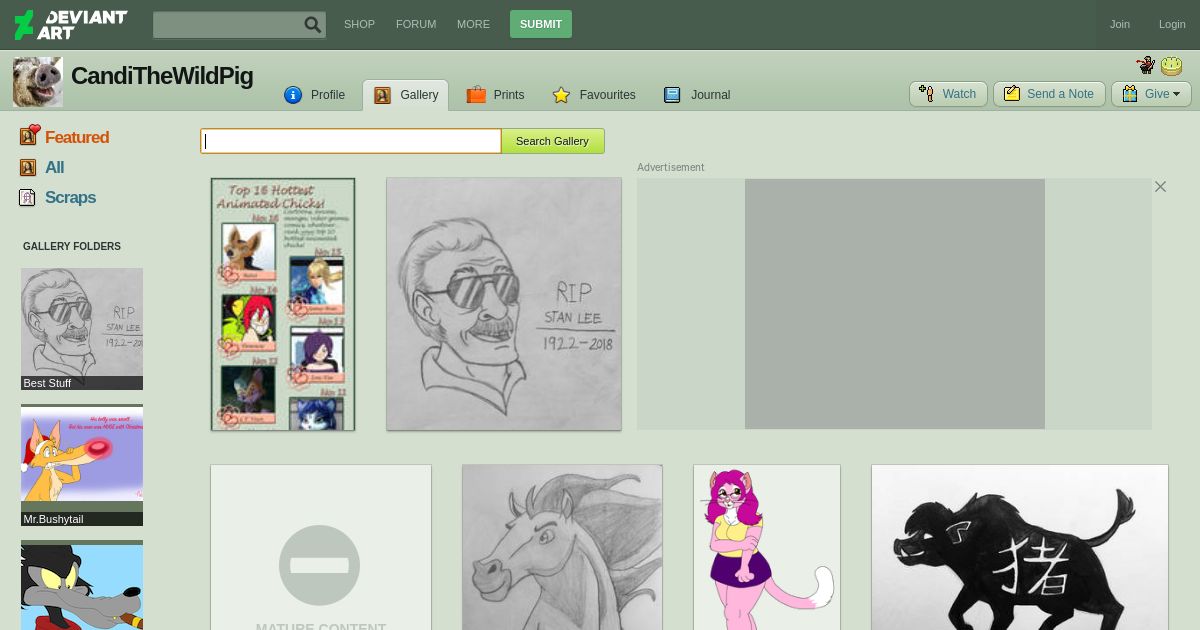
Task: Click the Search Gallery button
Action: pos(552,141)
